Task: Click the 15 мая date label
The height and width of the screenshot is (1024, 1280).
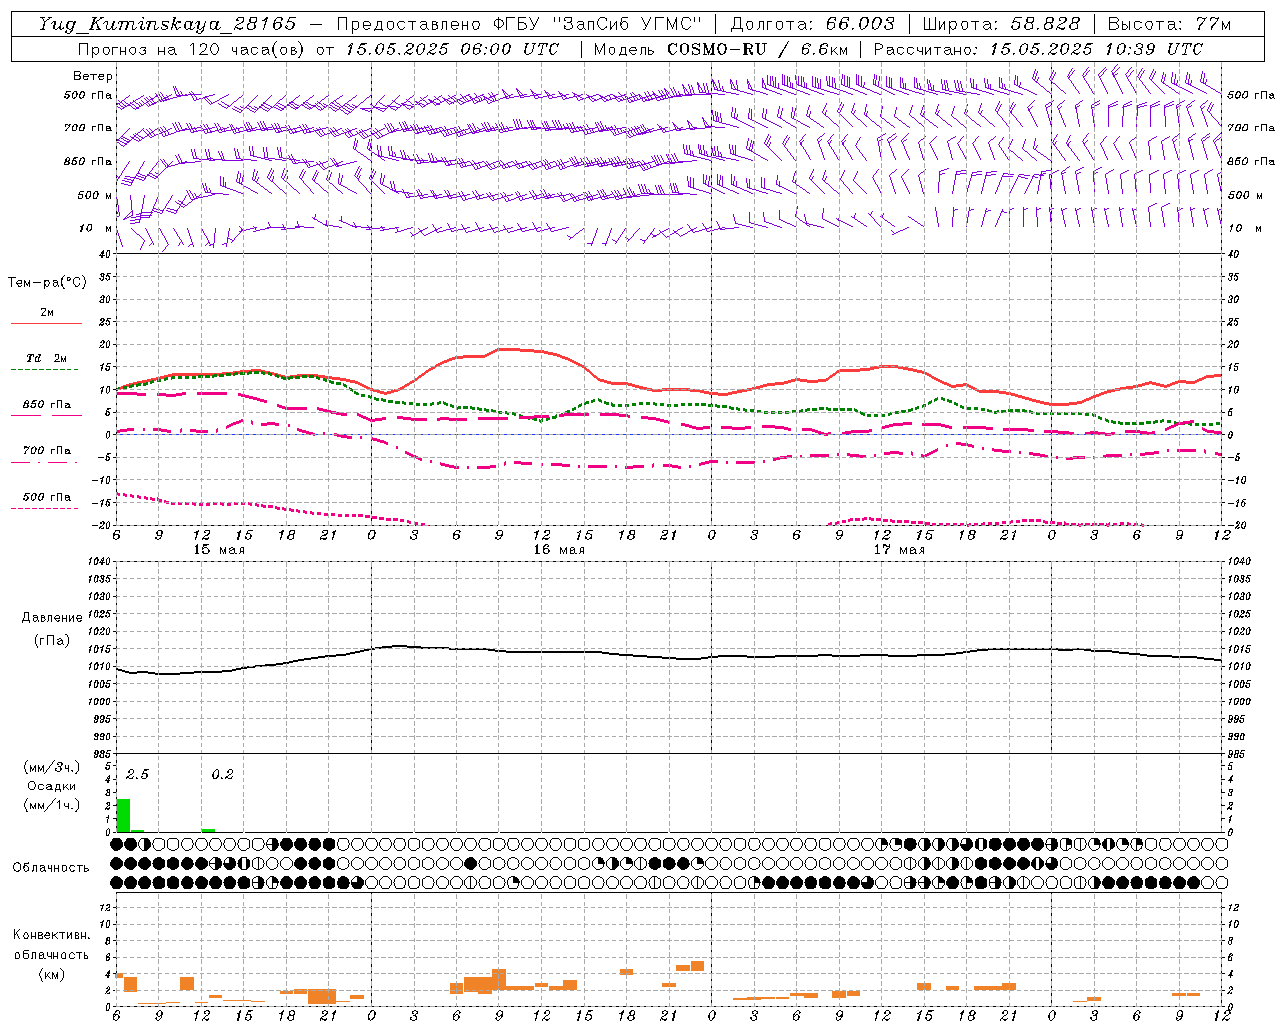Action: click(219, 550)
